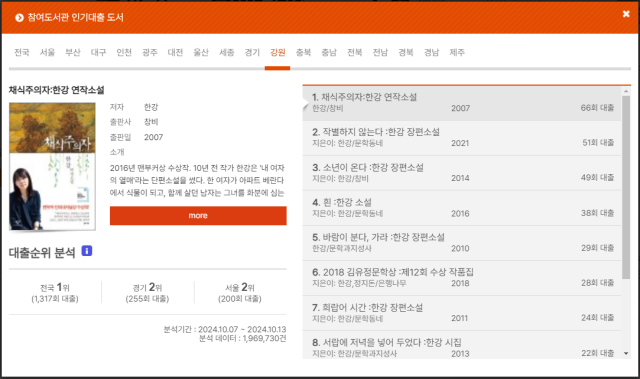Select the 전남 region tab
The height and width of the screenshot is (379, 640).
pyautogui.click(x=380, y=52)
